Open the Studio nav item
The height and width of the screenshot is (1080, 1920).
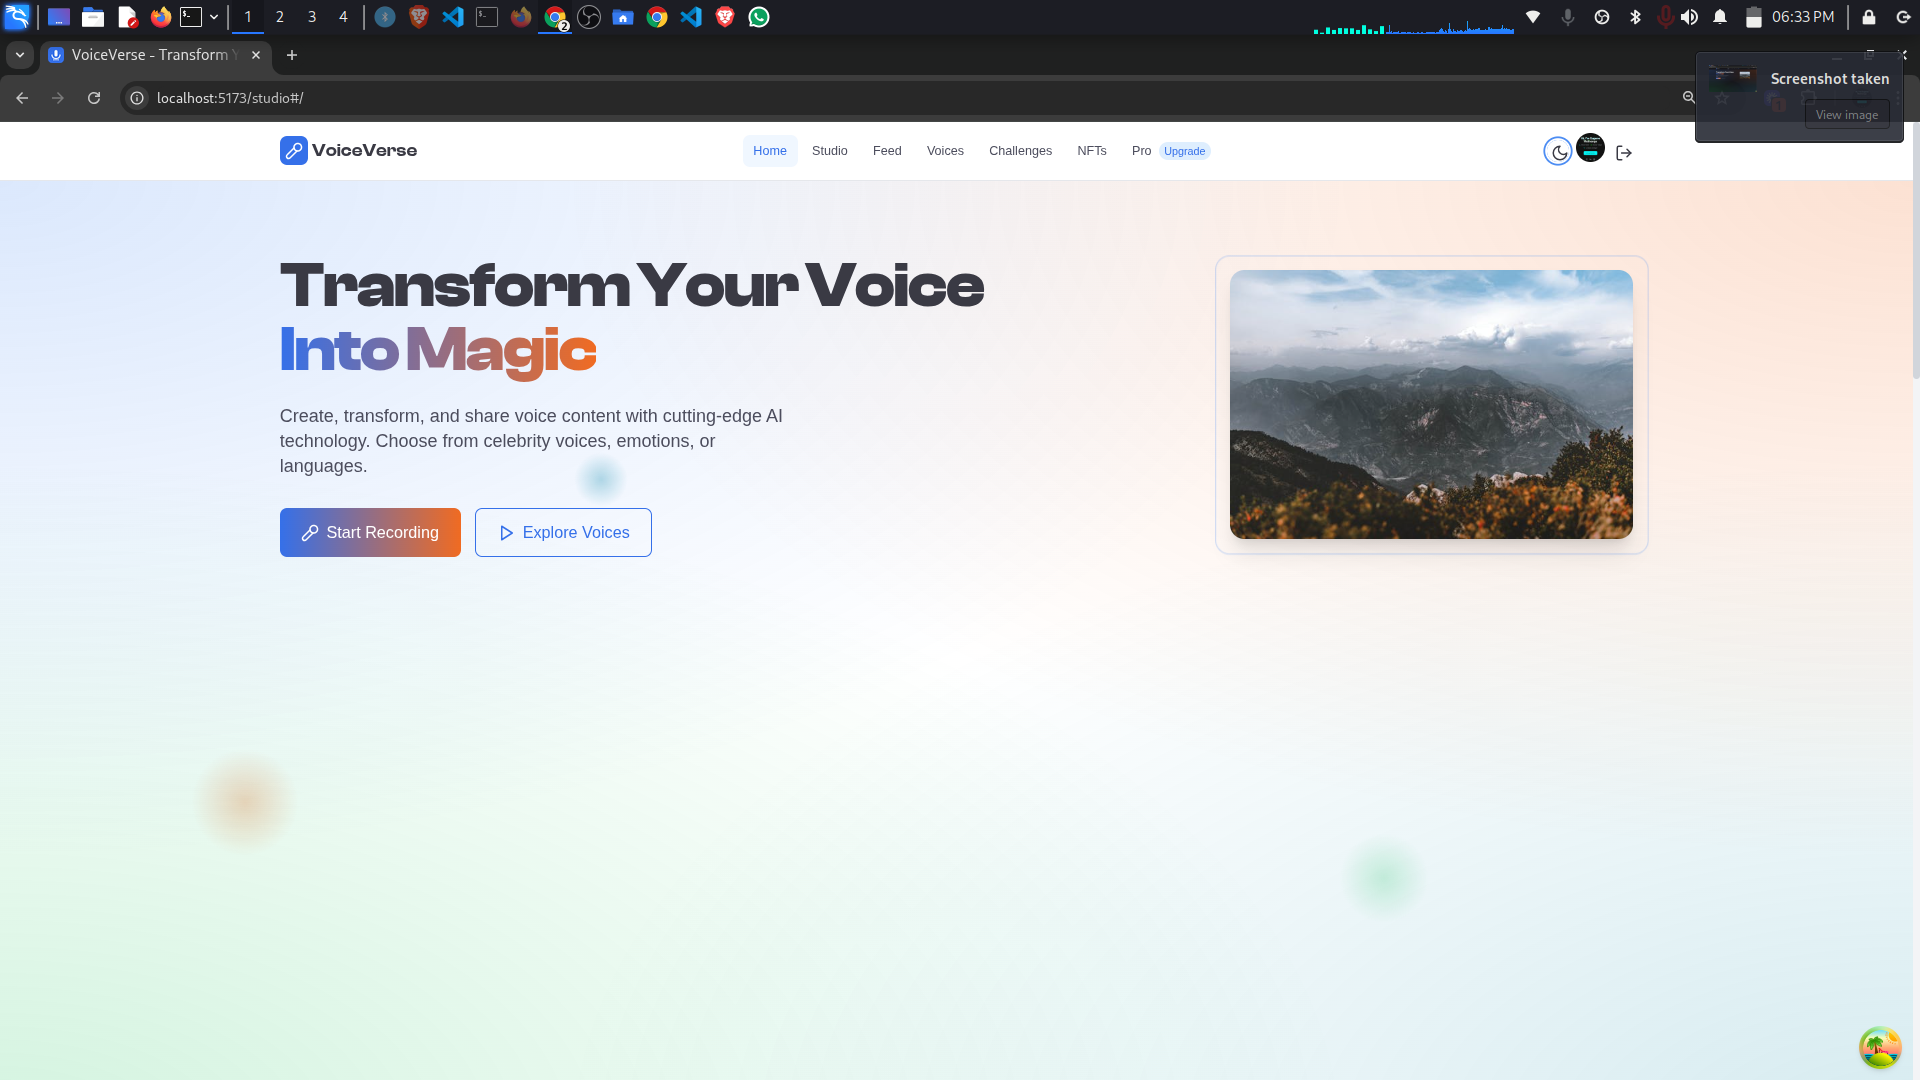coord(829,151)
